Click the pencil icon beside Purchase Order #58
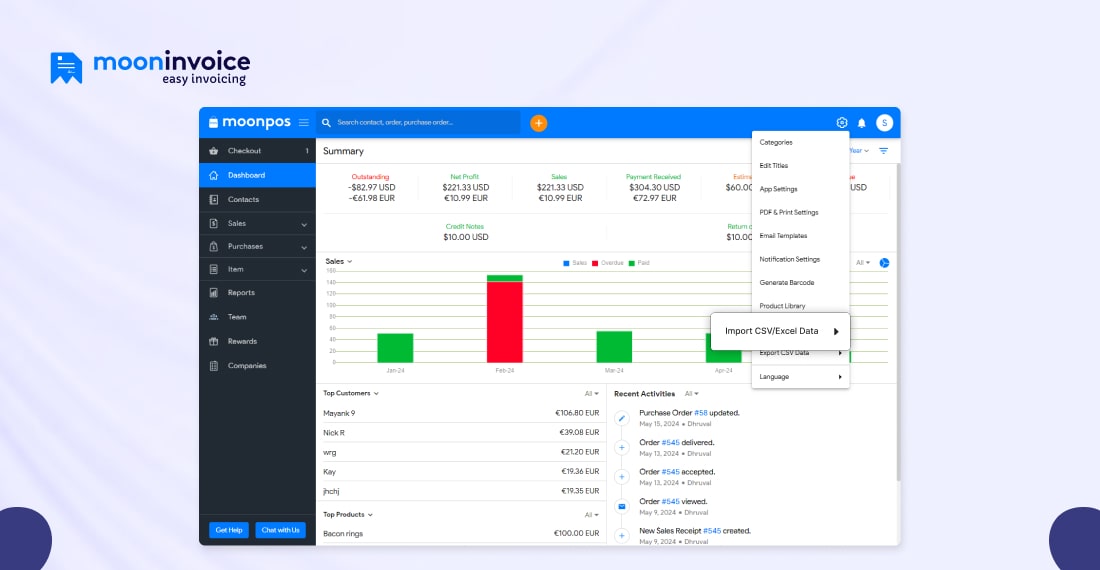 point(622,419)
